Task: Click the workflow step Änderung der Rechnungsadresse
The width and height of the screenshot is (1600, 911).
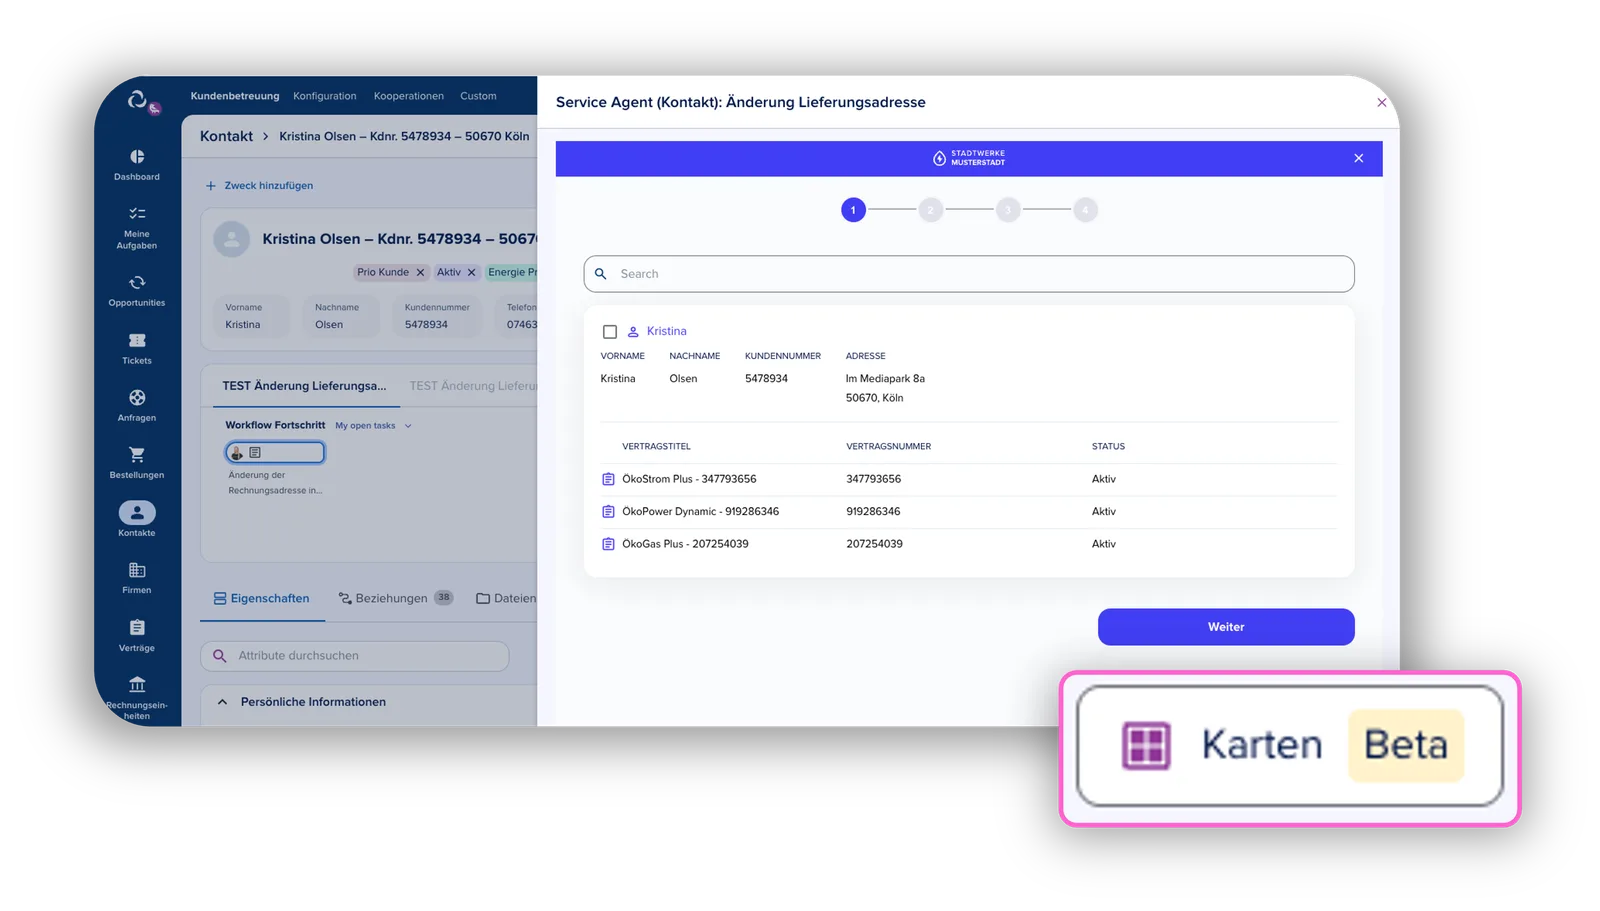Action: point(275,453)
